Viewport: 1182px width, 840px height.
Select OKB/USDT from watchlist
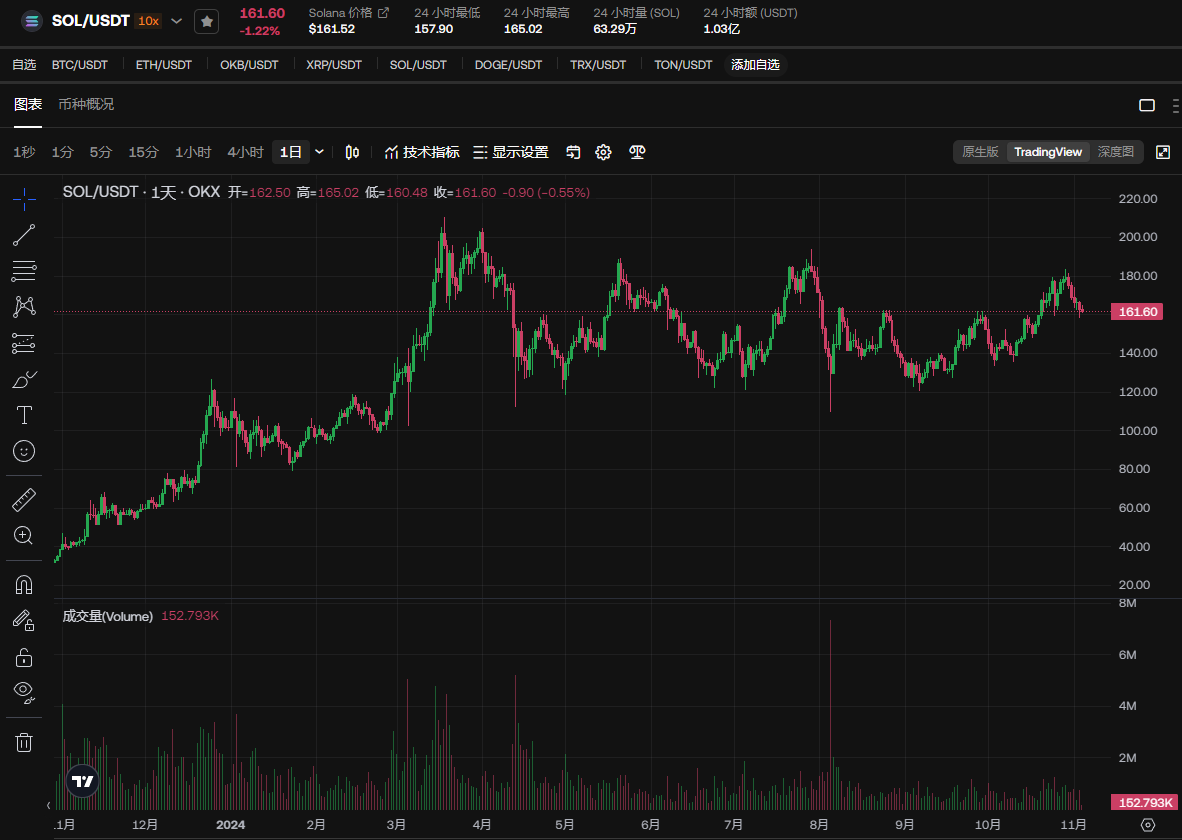[249, 65]
